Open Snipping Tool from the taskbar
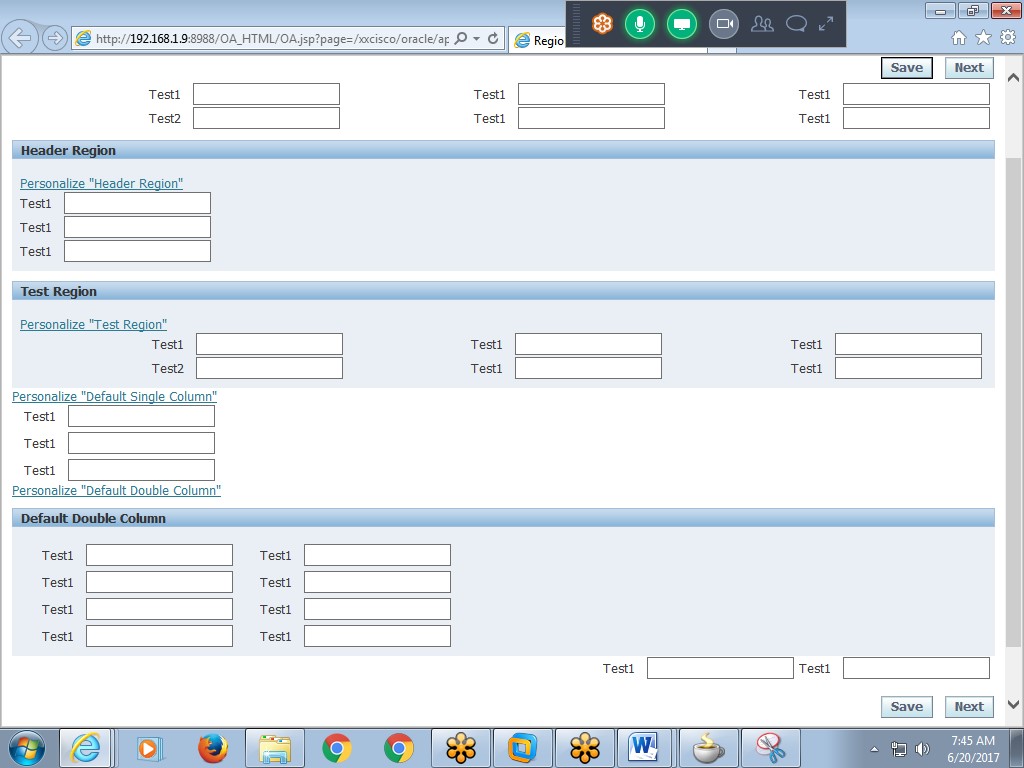 (x=770, y=747)
